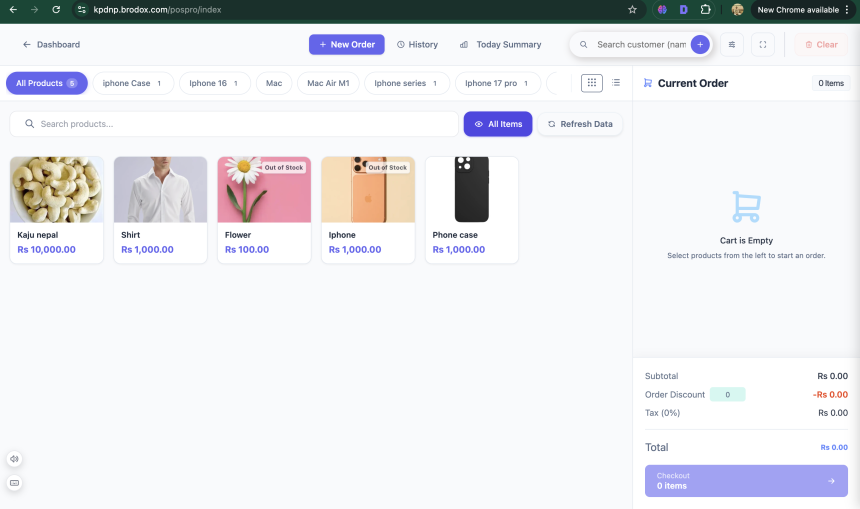Switch to list view
Image resolution: width=860 pixels, height=509 pixels.
pos(616,83)
